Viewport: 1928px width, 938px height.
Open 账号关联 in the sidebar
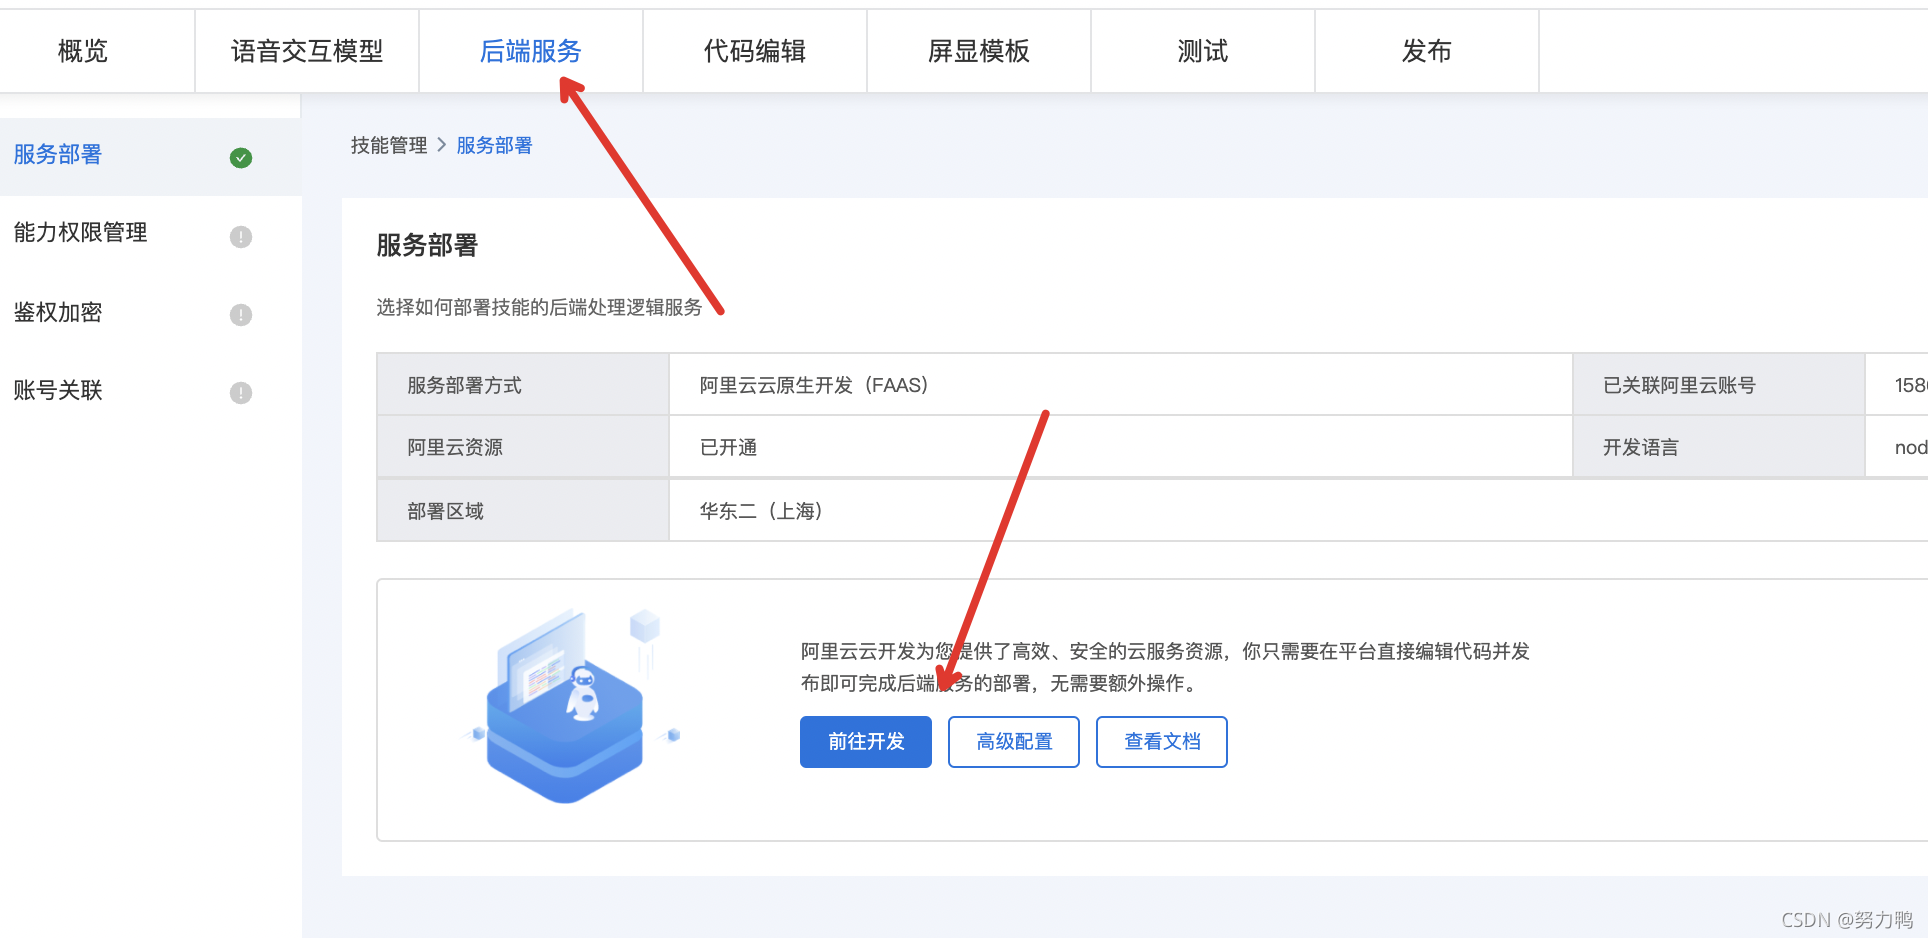[150, 391]
